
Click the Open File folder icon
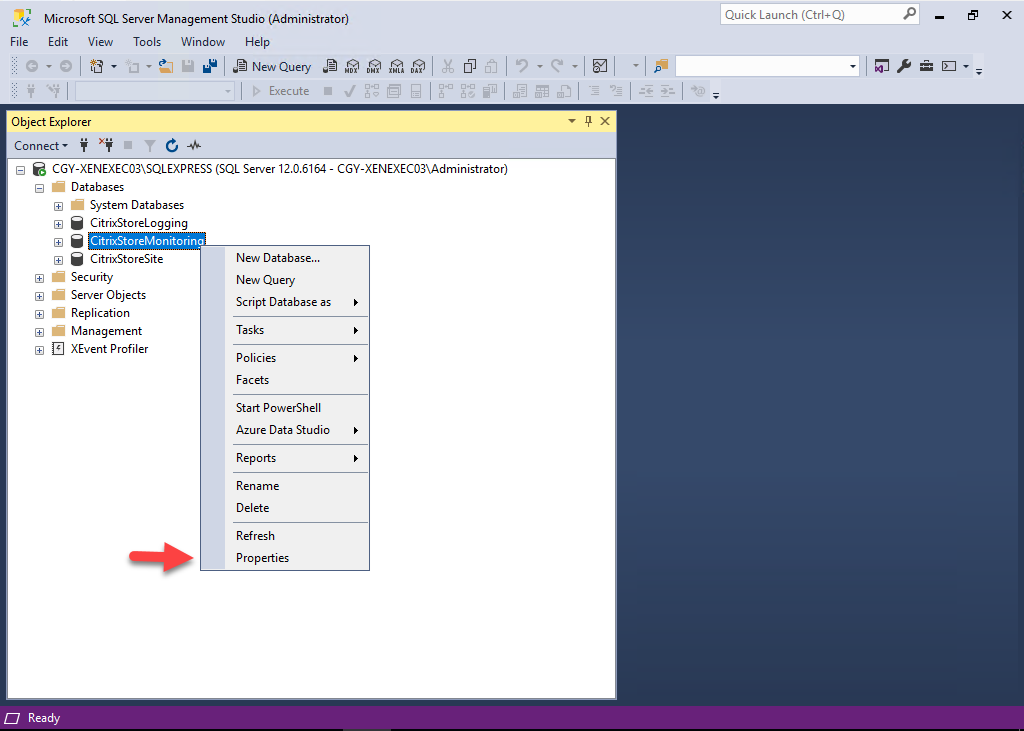tap(166, 66)
